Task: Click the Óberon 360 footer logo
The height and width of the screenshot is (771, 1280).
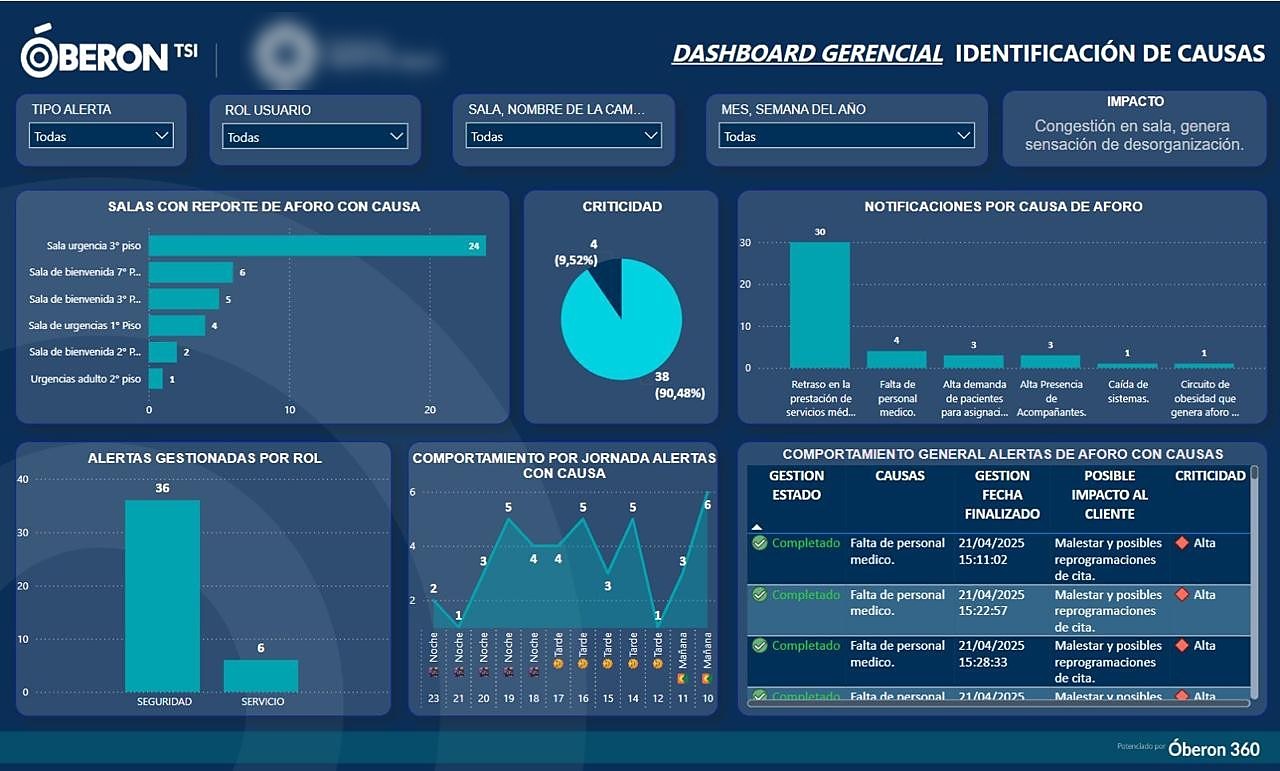Action: point(1214,748)
